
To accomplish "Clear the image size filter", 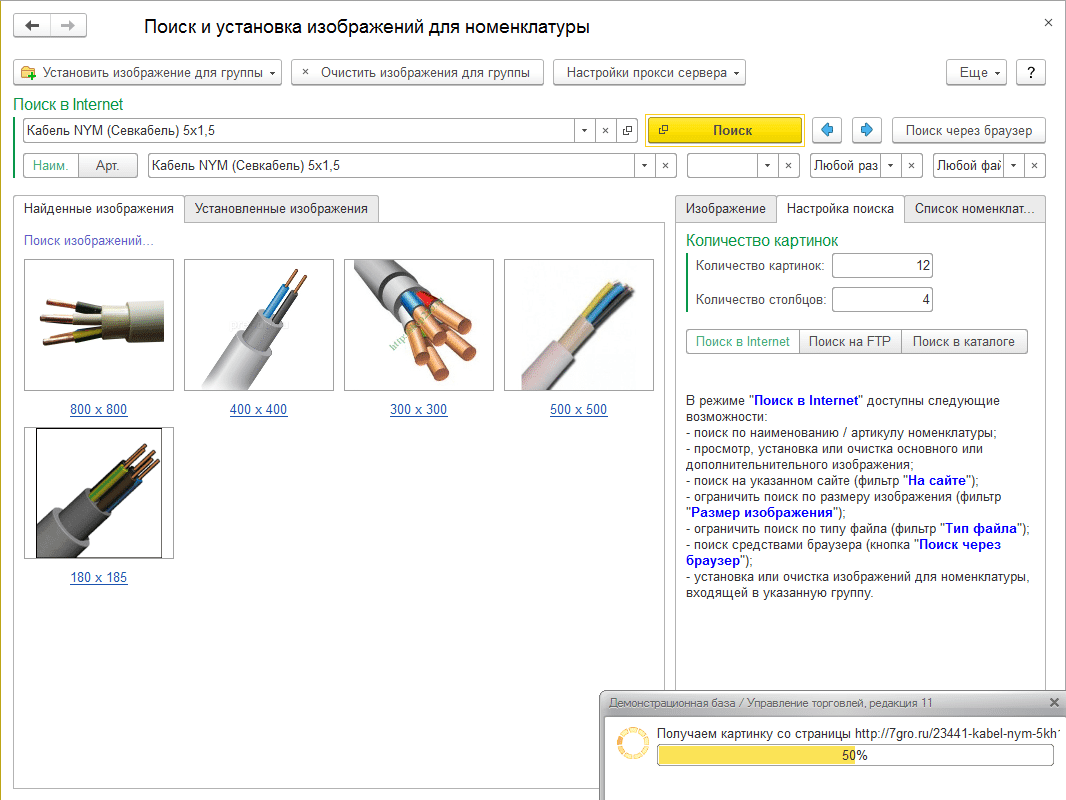I will point(911,165).
